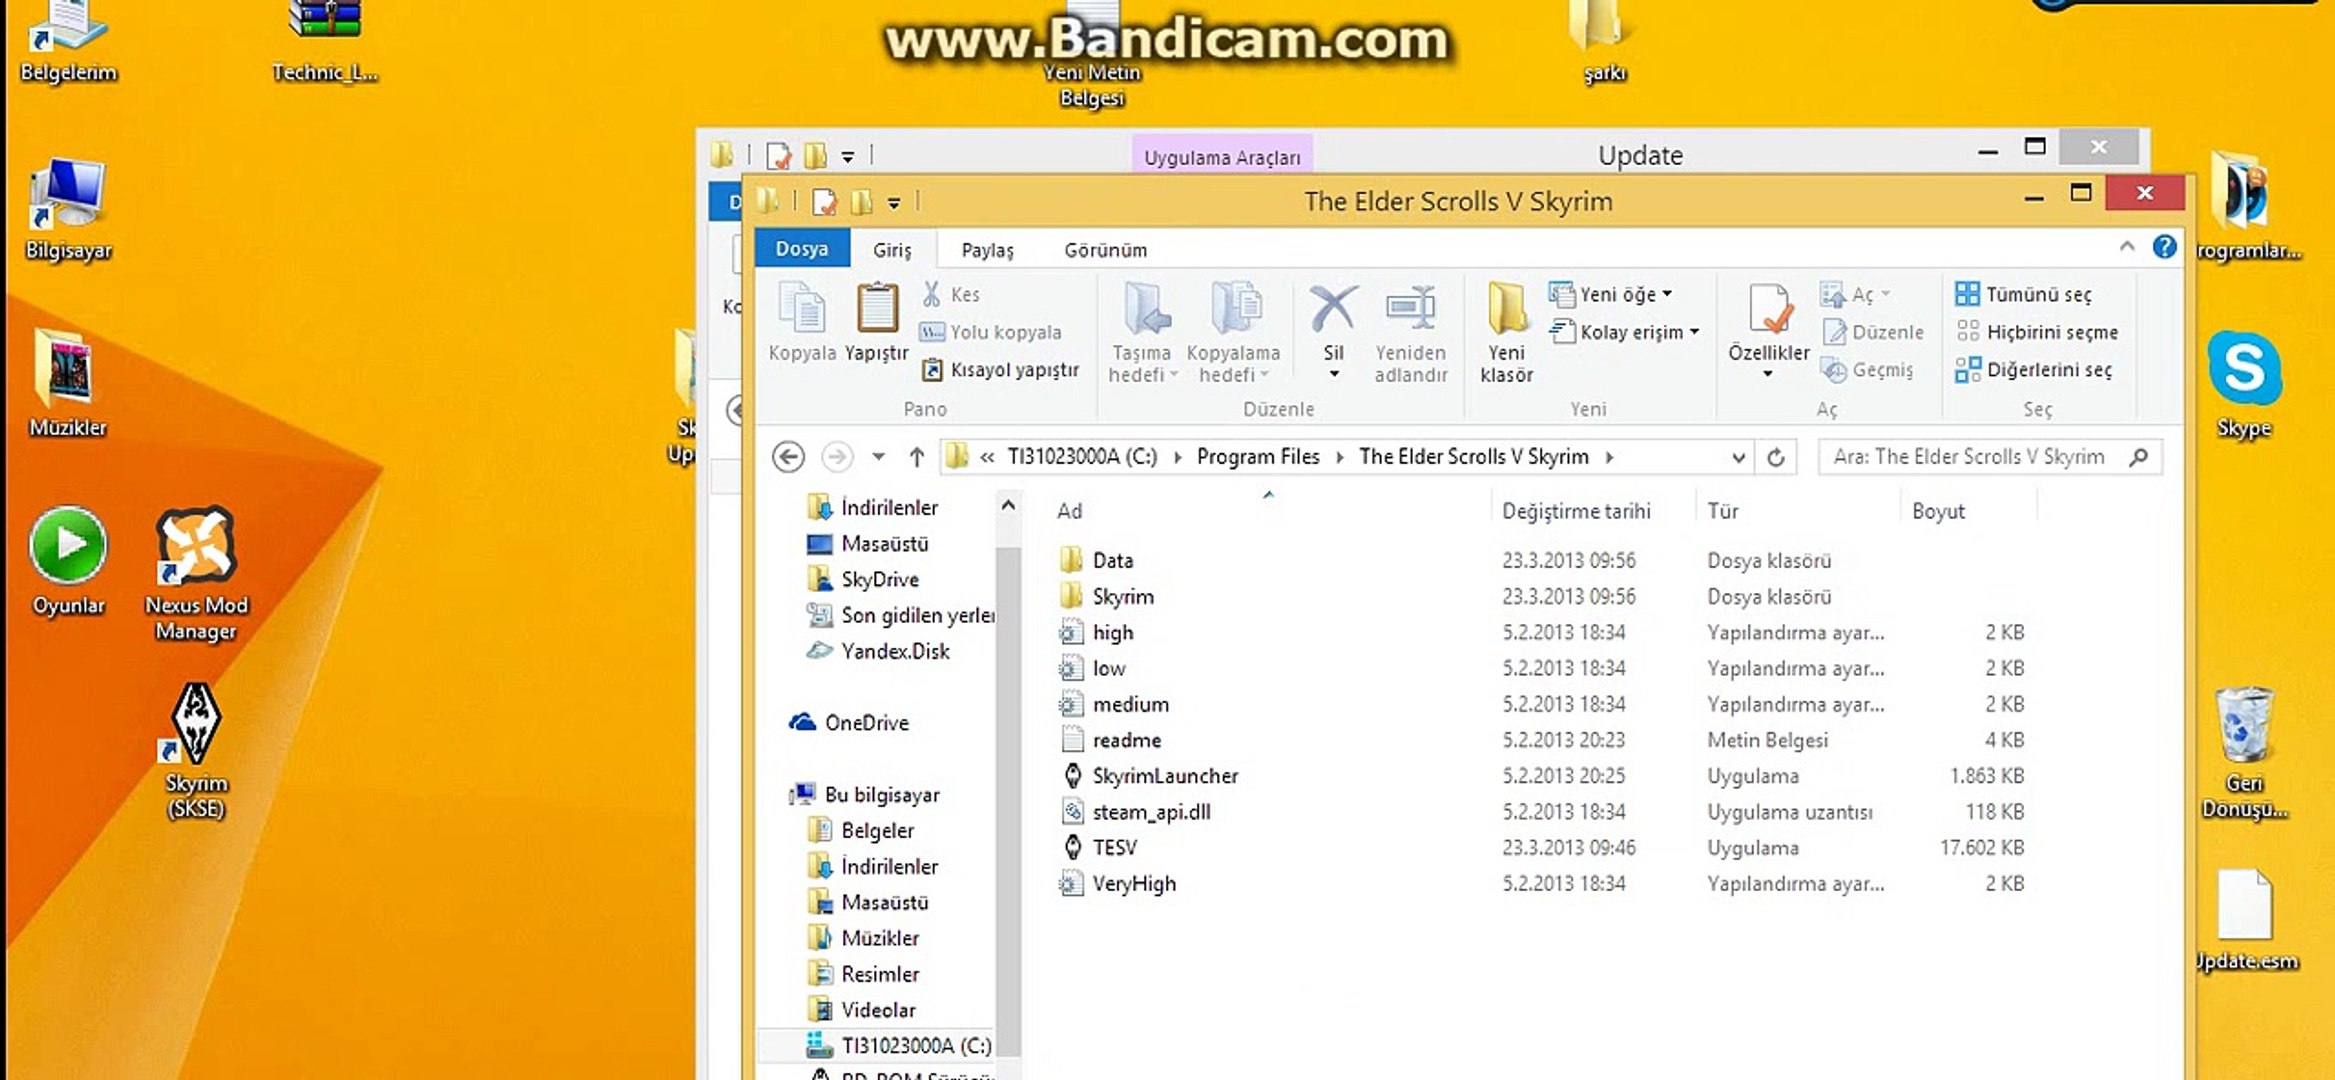Image resolution: width=2335 pixels, height=1080 pixels.
Task: Open the Nexus Mod Manager desktop icon
Action: [196, 546]
